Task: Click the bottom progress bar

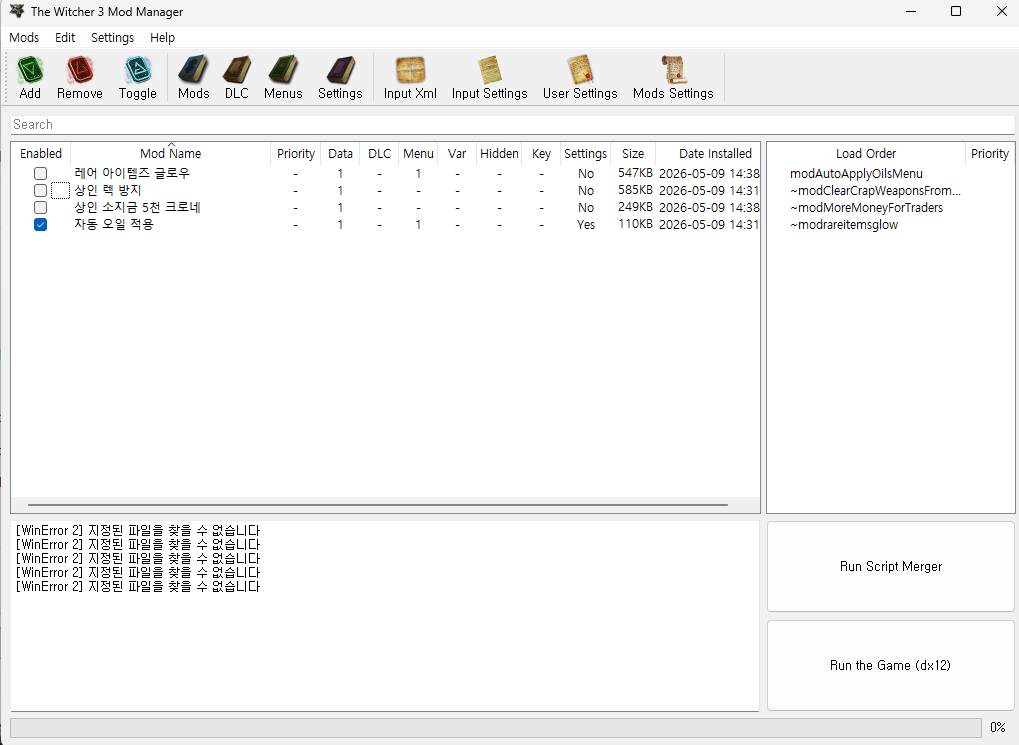Action: (x=496, y=727)
